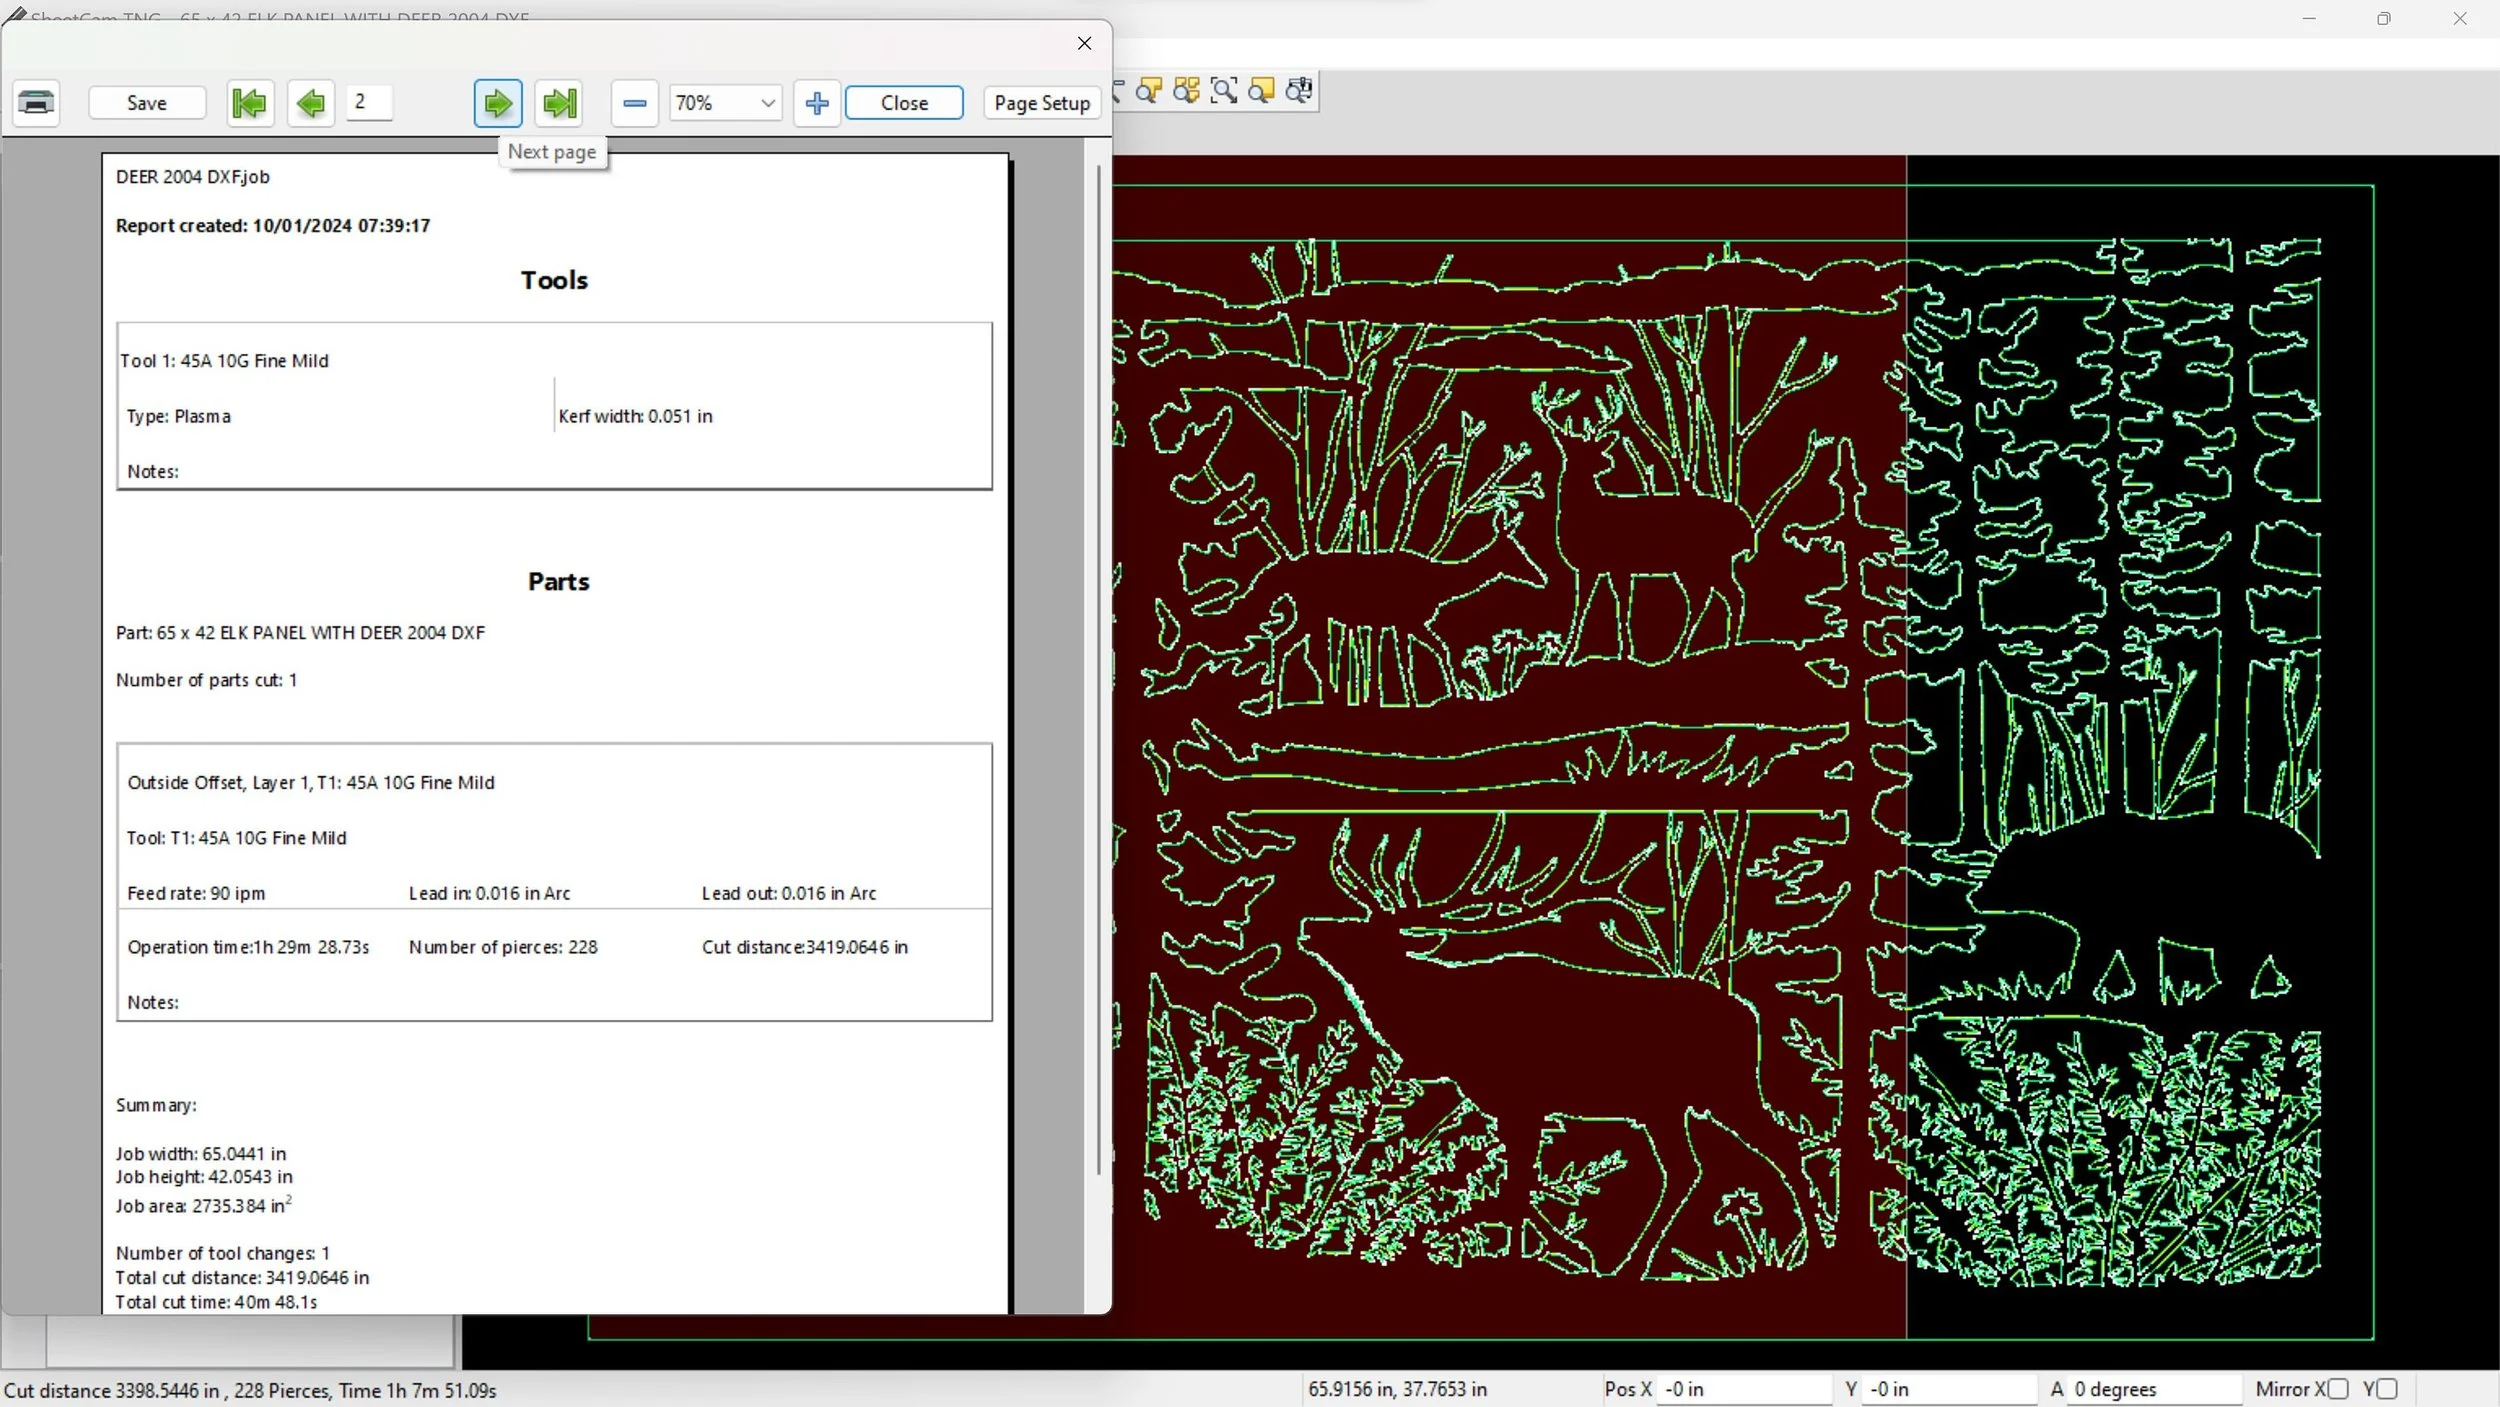This screenshot has height=1407, width=2500.
Task: Click 'Job area: 2735.384 in' text
Action: click(x=203, y=1205)
